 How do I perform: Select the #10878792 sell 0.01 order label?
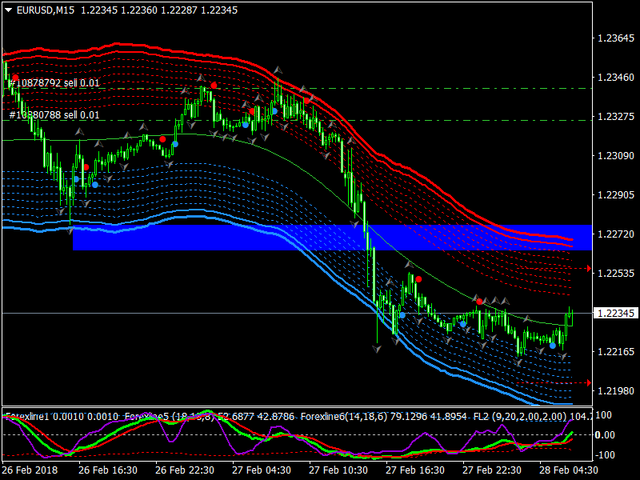54,83
